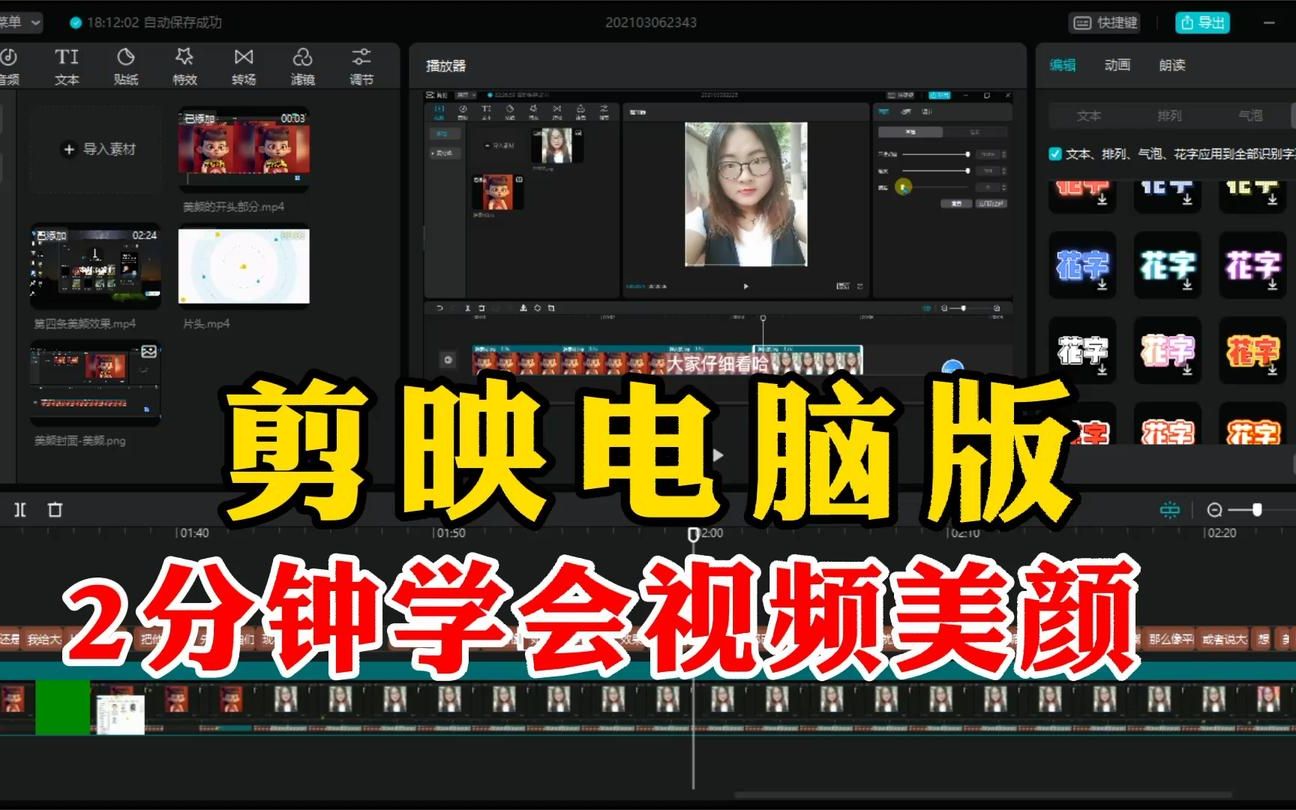Click the trash delete icon in timeline toolbar
Image resolution: width=1296 pixels, height=810 pixels.
click(55, 510)
